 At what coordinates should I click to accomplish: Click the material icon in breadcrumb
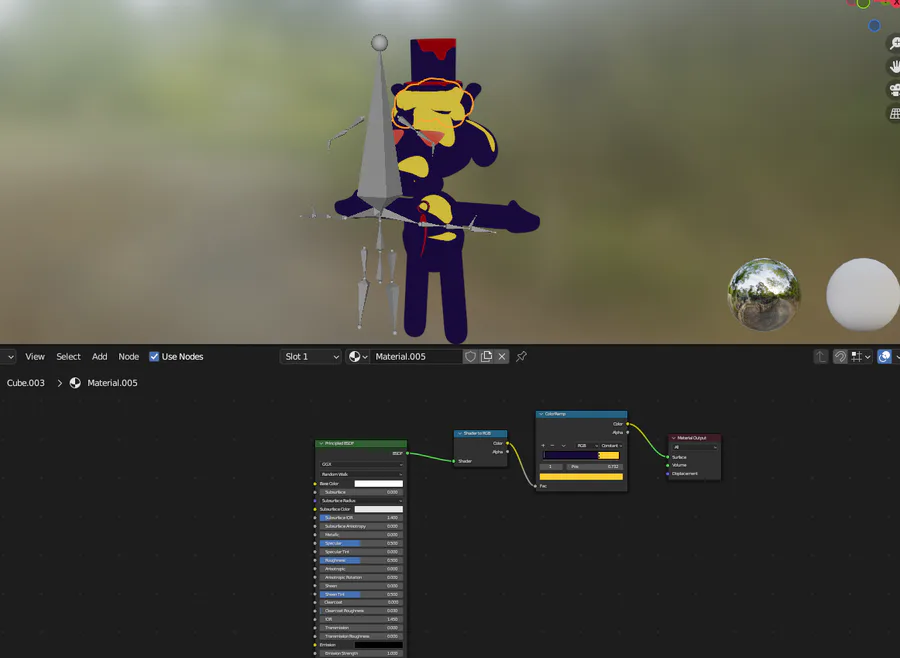[x=75, y=383]
